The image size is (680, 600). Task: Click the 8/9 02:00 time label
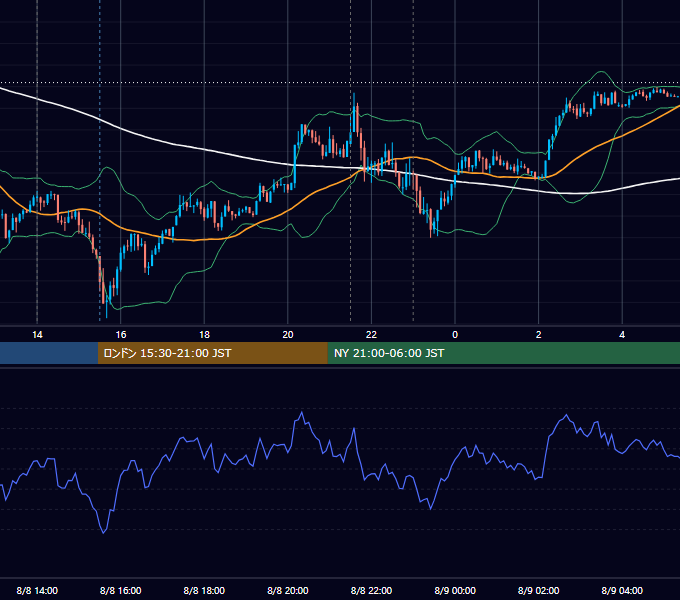(x=539, y=590)
